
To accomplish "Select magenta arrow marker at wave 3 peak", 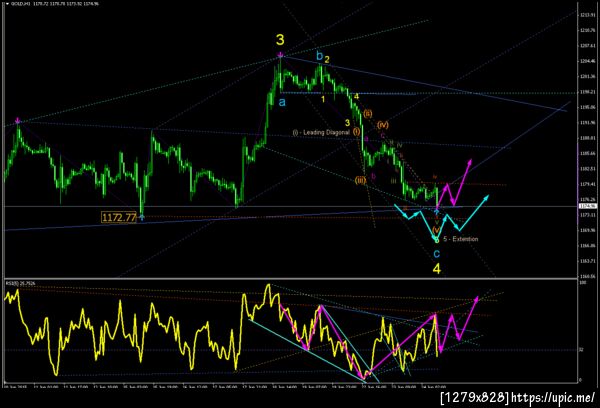I will [281, 55].
